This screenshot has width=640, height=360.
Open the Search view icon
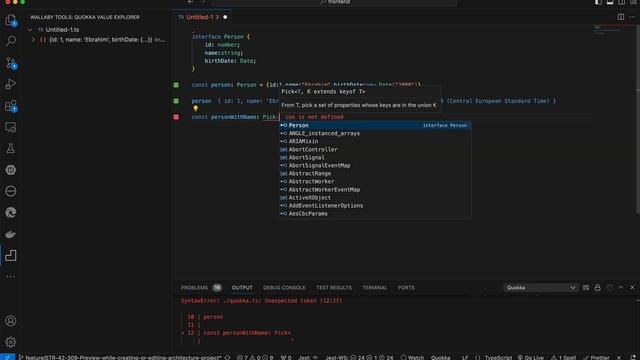[11, 41]
